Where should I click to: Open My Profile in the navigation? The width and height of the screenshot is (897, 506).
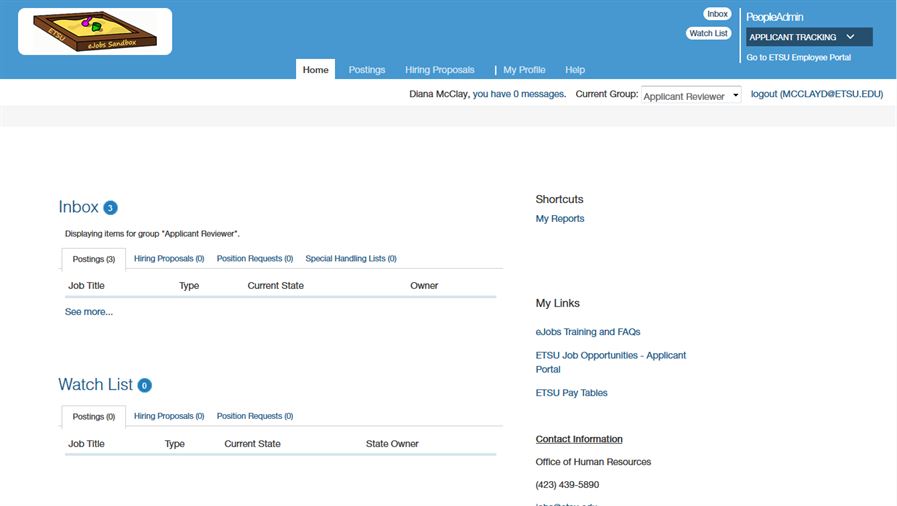(524, 70)
